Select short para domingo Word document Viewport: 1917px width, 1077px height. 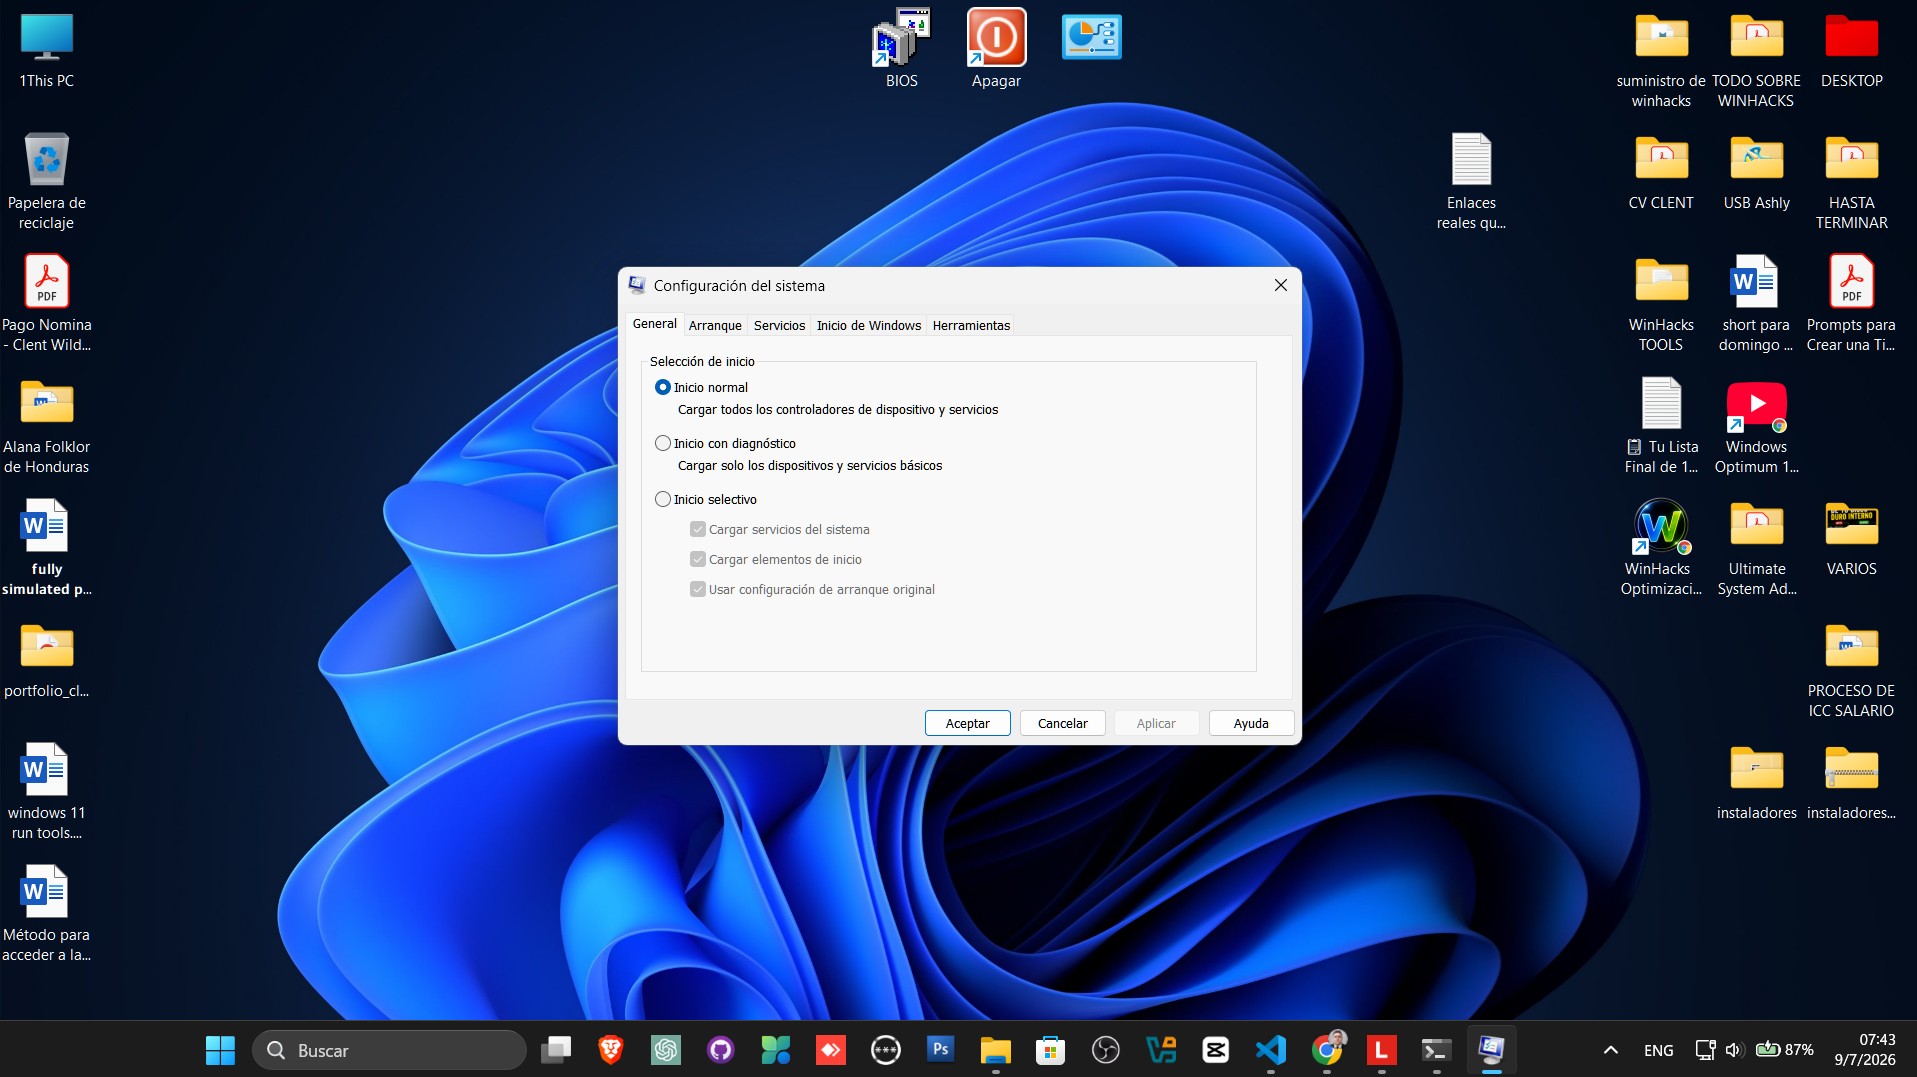click(1756, 302)
